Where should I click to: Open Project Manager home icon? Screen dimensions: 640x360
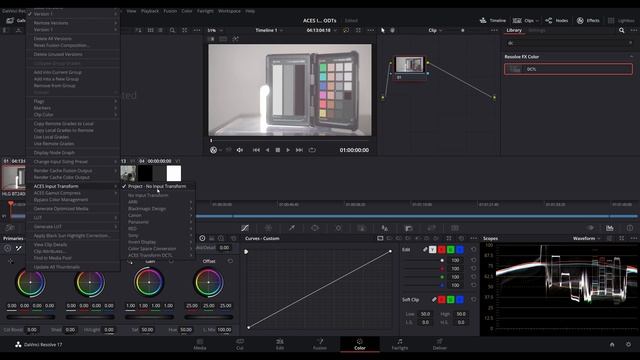(x=612, y=344)
